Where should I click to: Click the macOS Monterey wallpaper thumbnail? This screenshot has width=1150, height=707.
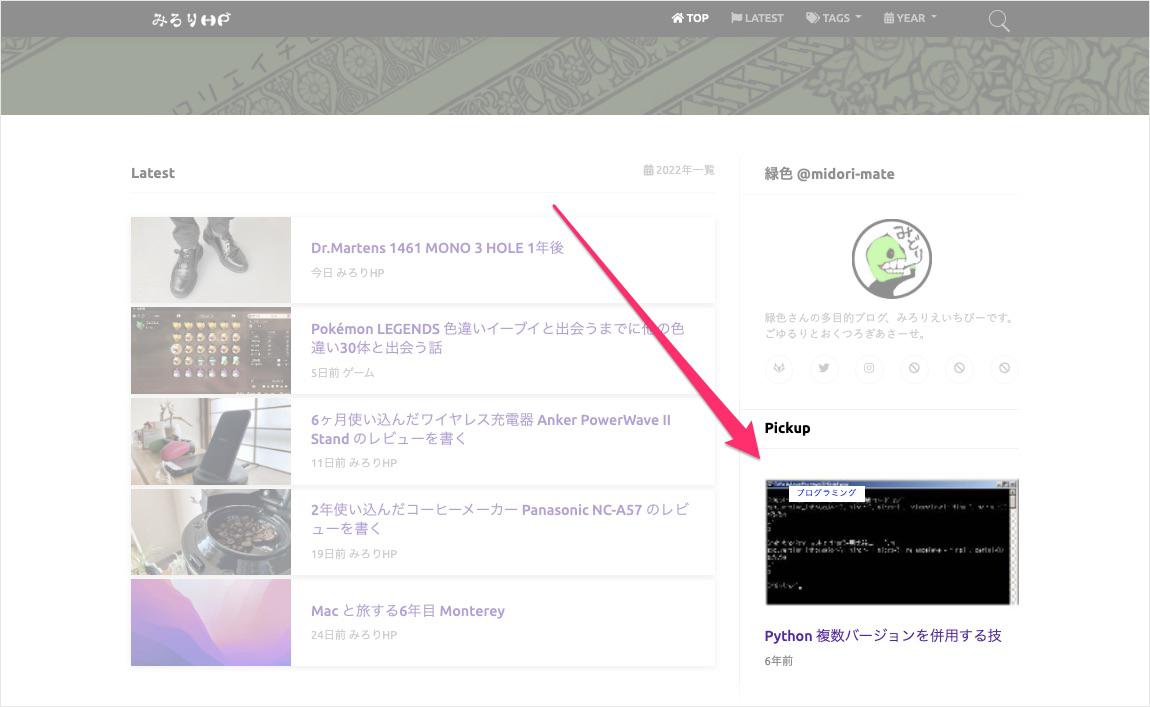(211, 623)
